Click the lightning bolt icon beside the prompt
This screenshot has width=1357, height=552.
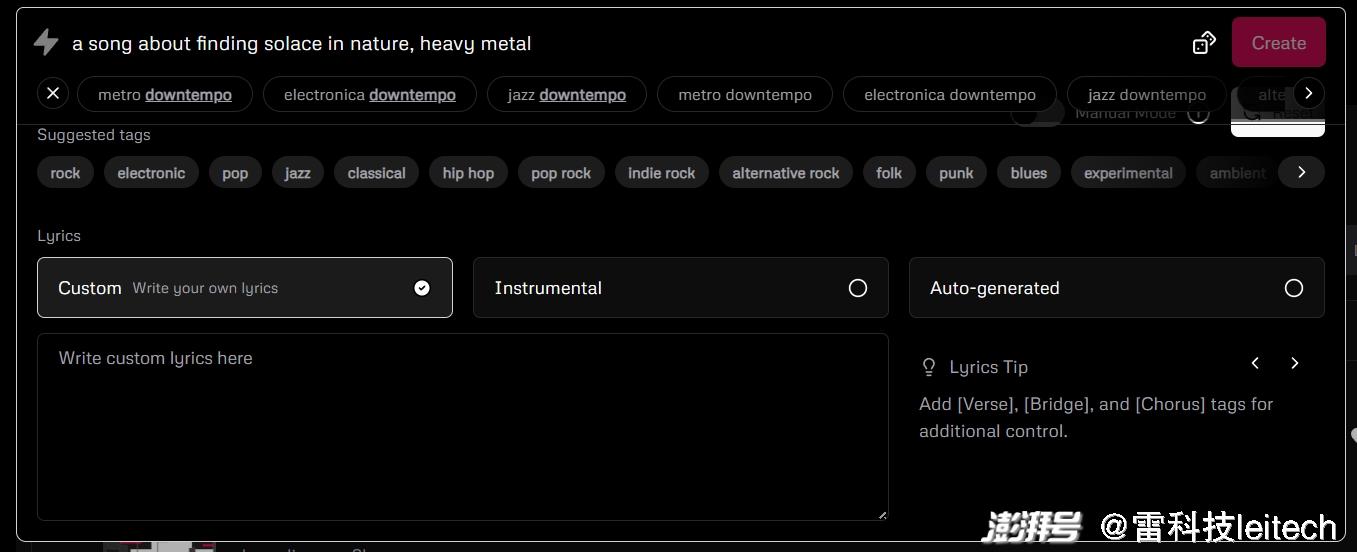(46, 42)
